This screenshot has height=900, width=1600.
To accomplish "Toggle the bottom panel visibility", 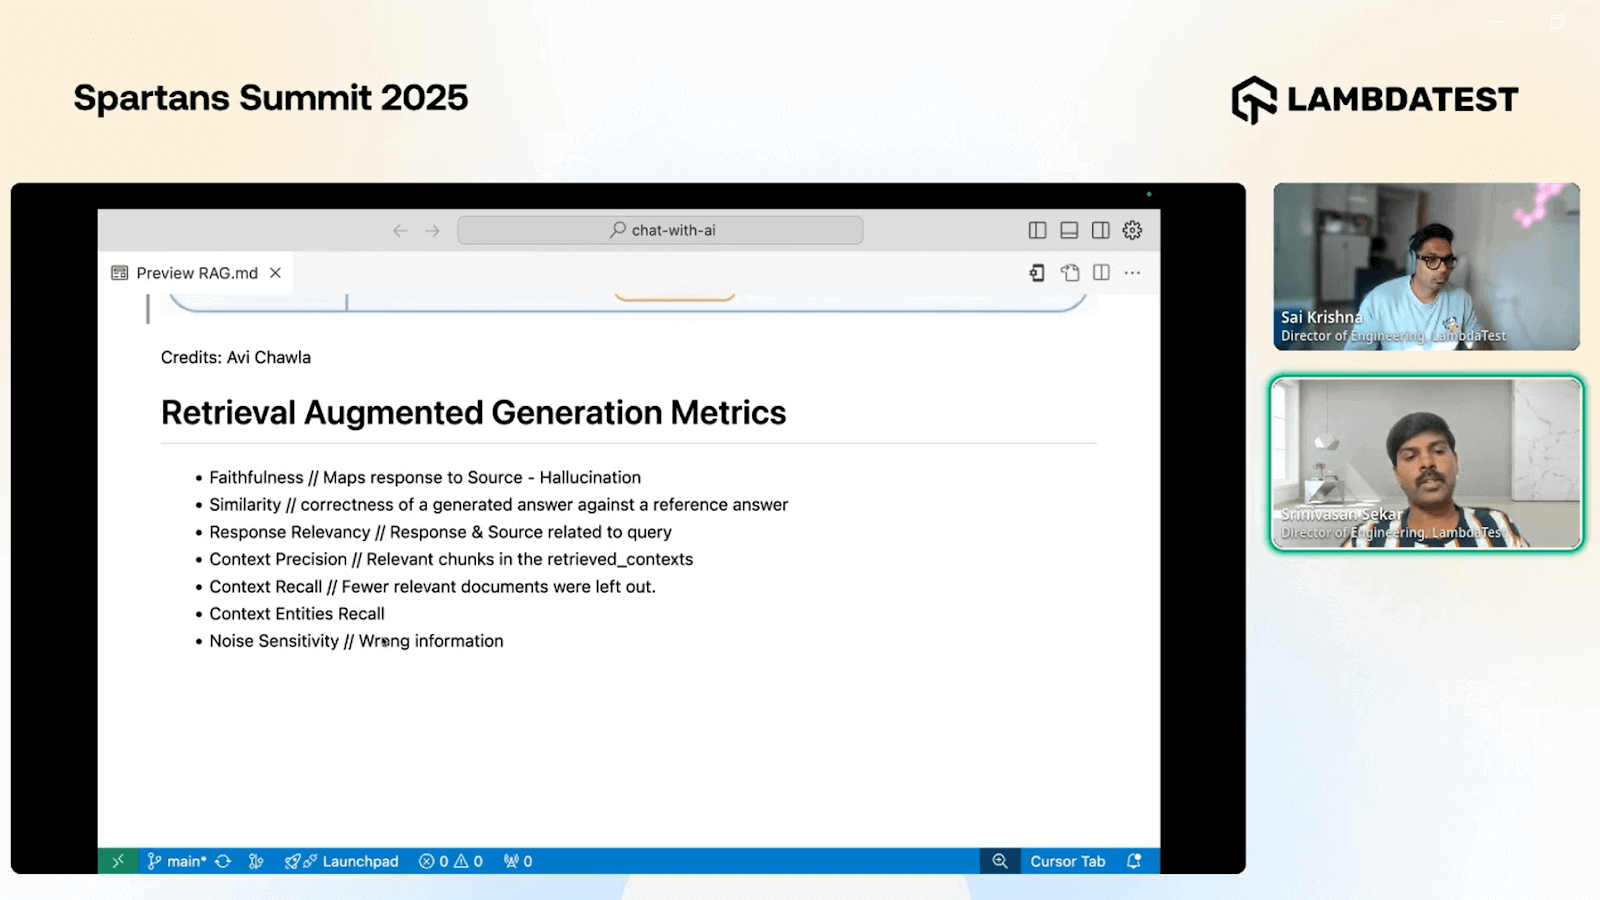I will click(1069, 229).
